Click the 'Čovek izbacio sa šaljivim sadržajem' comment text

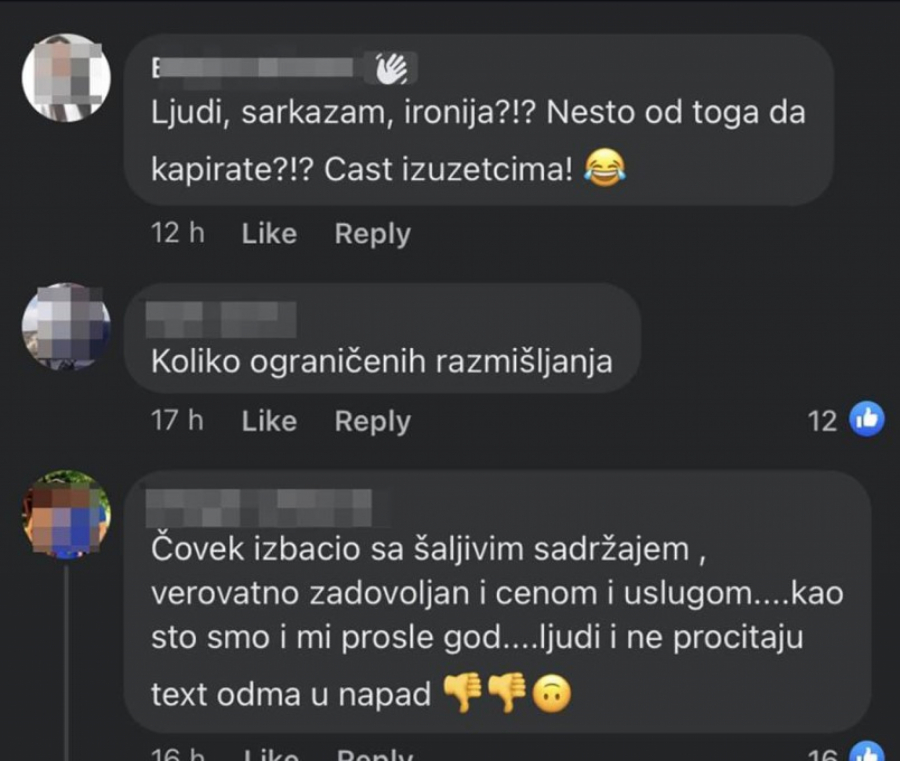497,621
